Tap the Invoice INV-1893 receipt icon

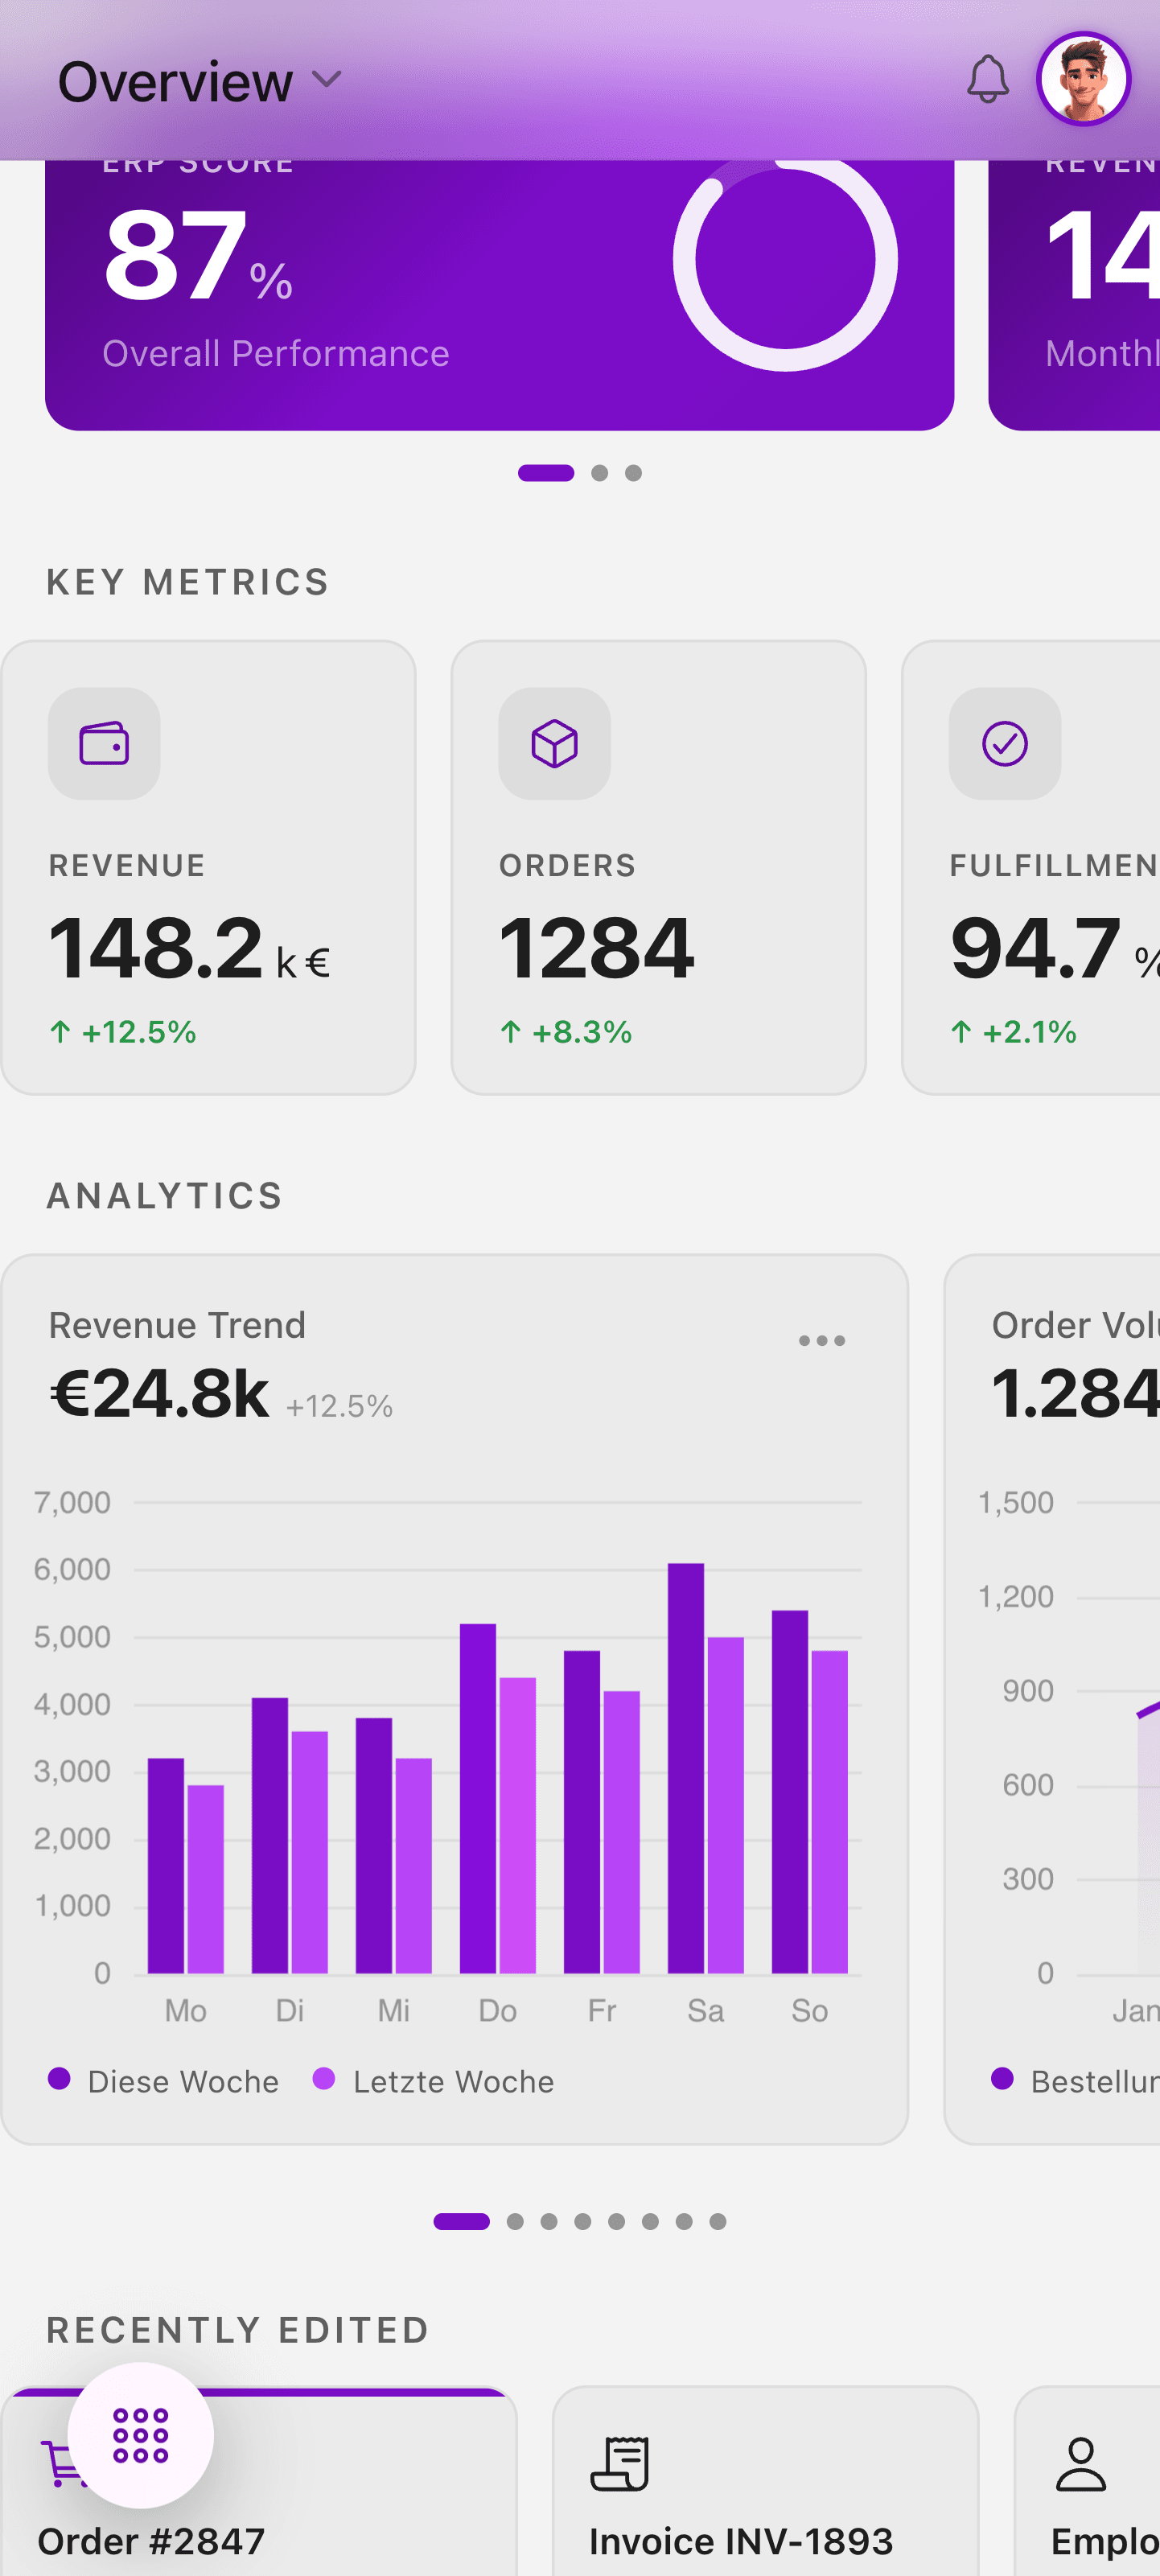click(620, 2463)
